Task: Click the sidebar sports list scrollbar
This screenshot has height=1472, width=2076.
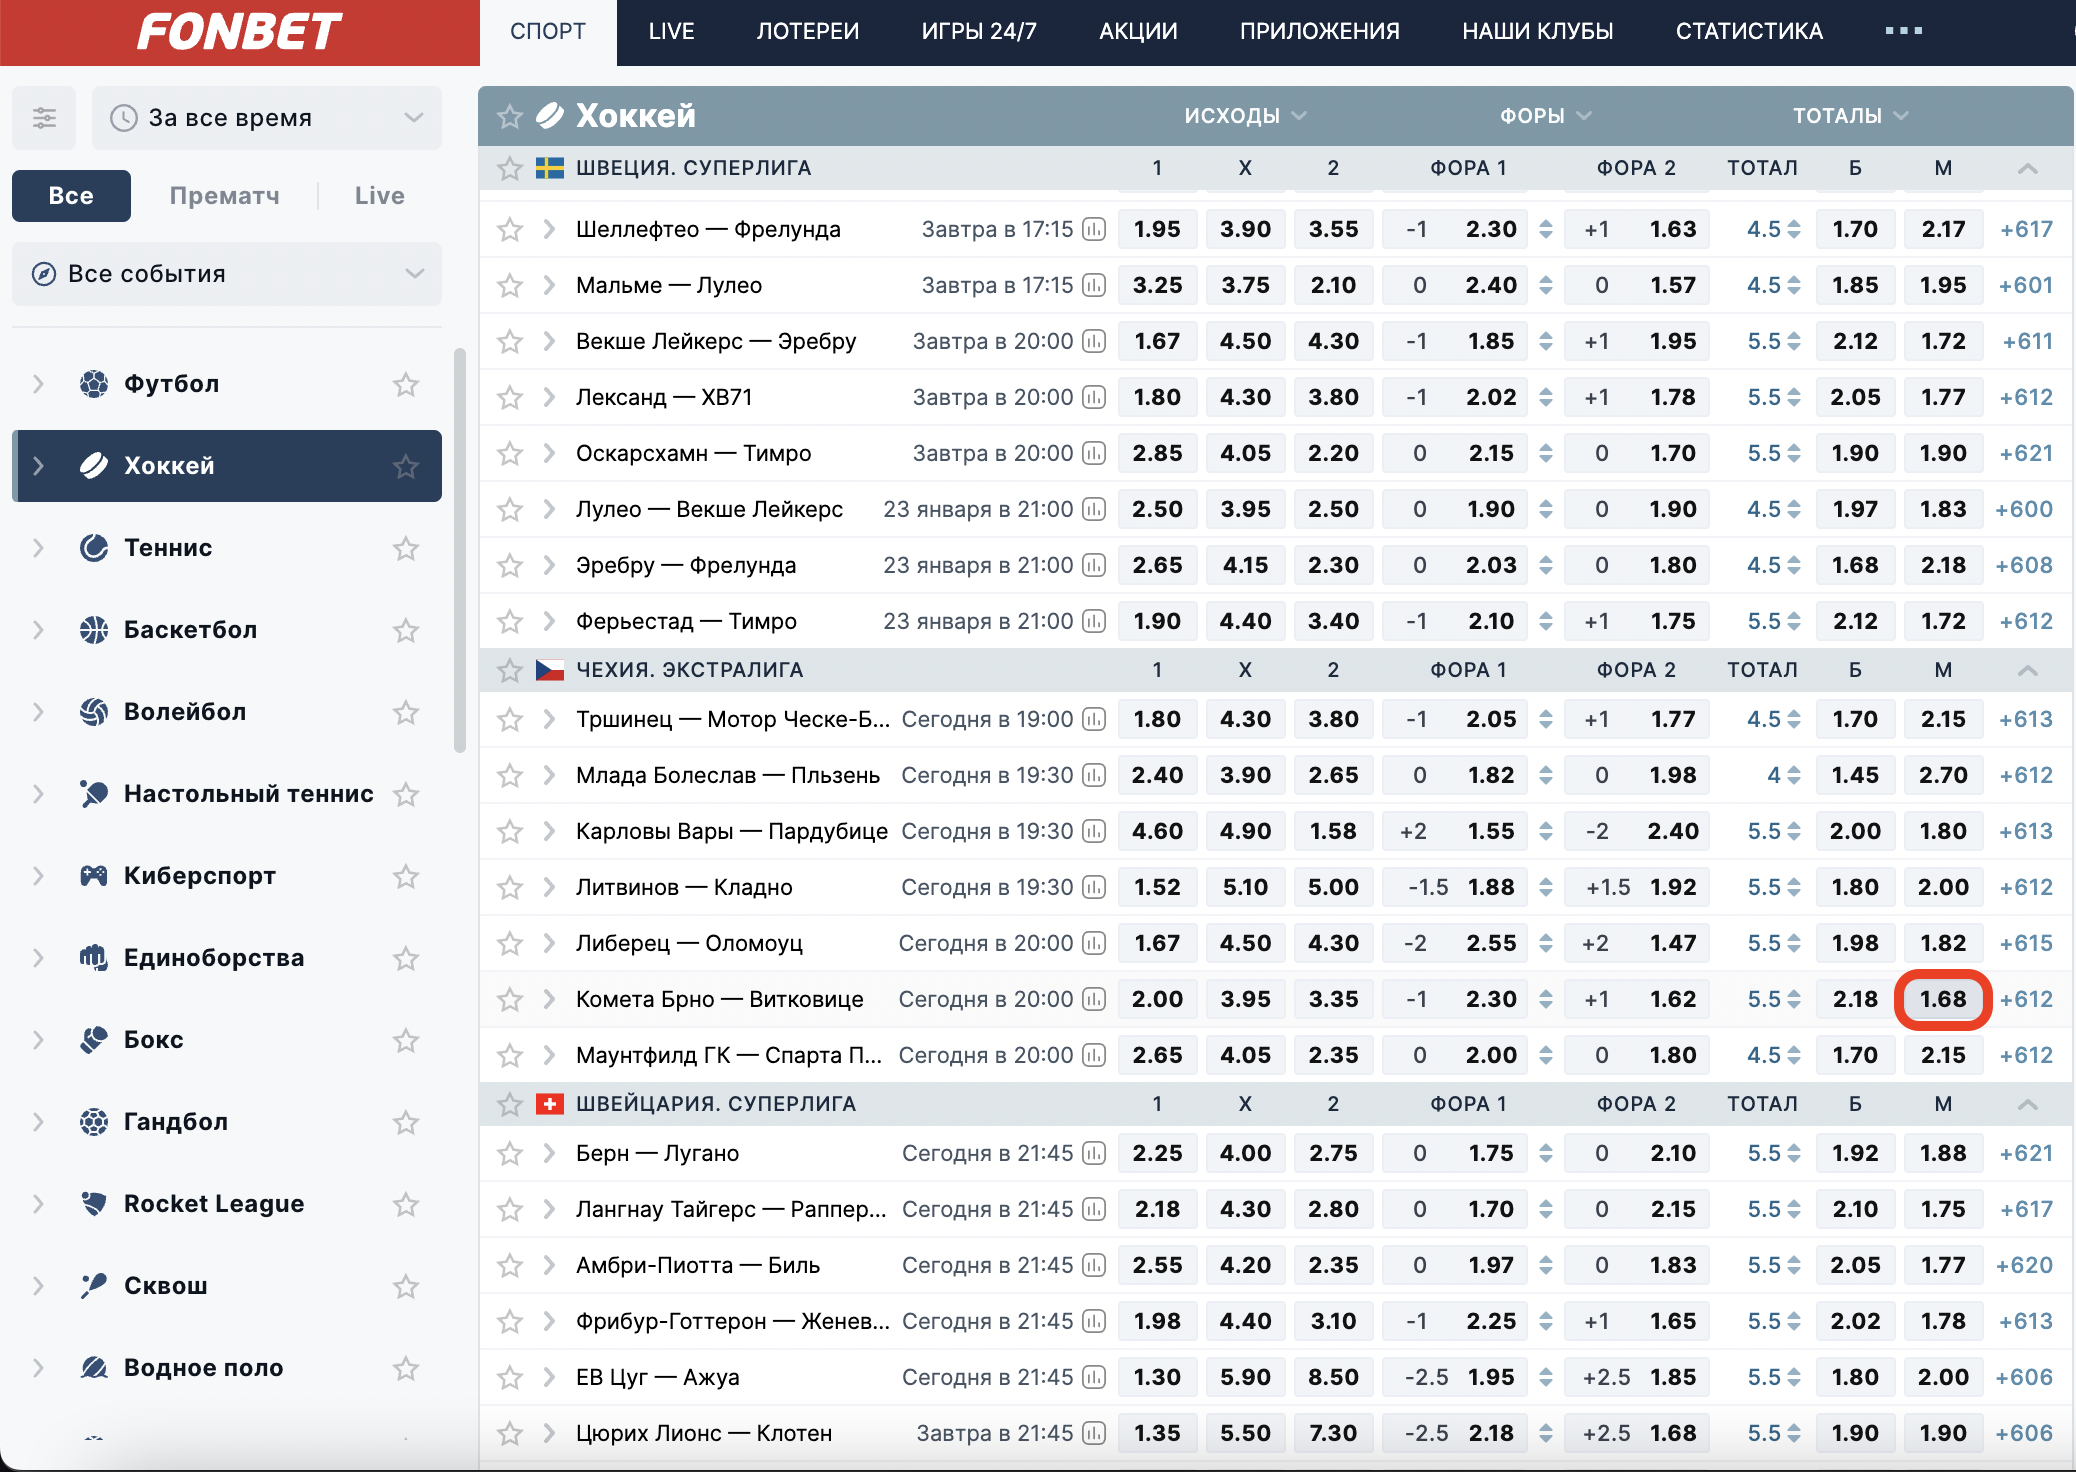Action: 460,550
